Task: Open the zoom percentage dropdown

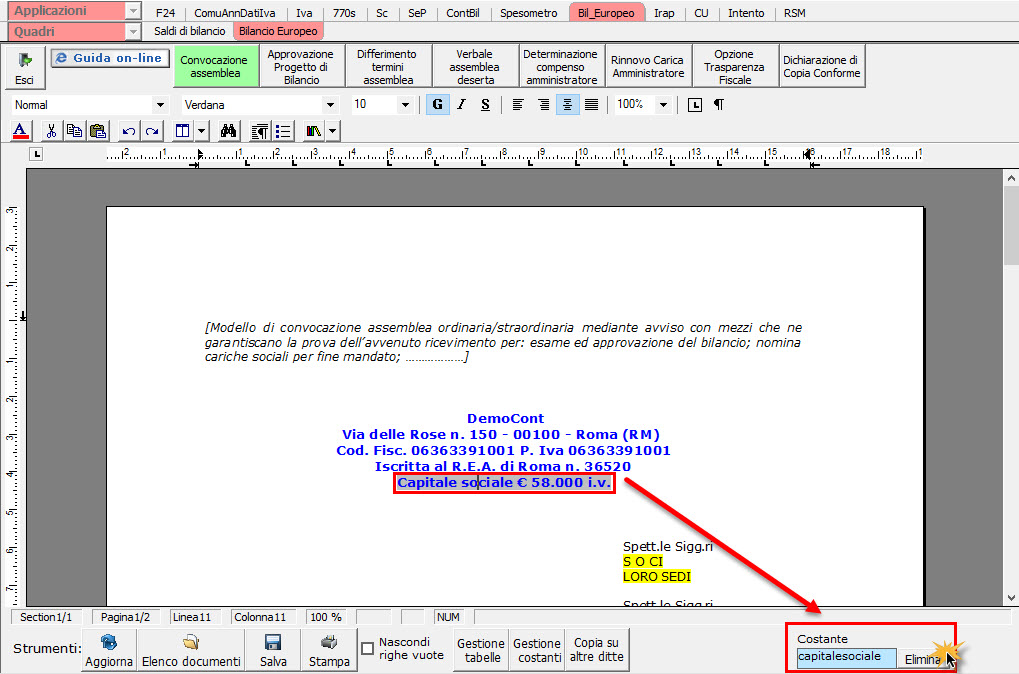Action: [x=662, y=105]
